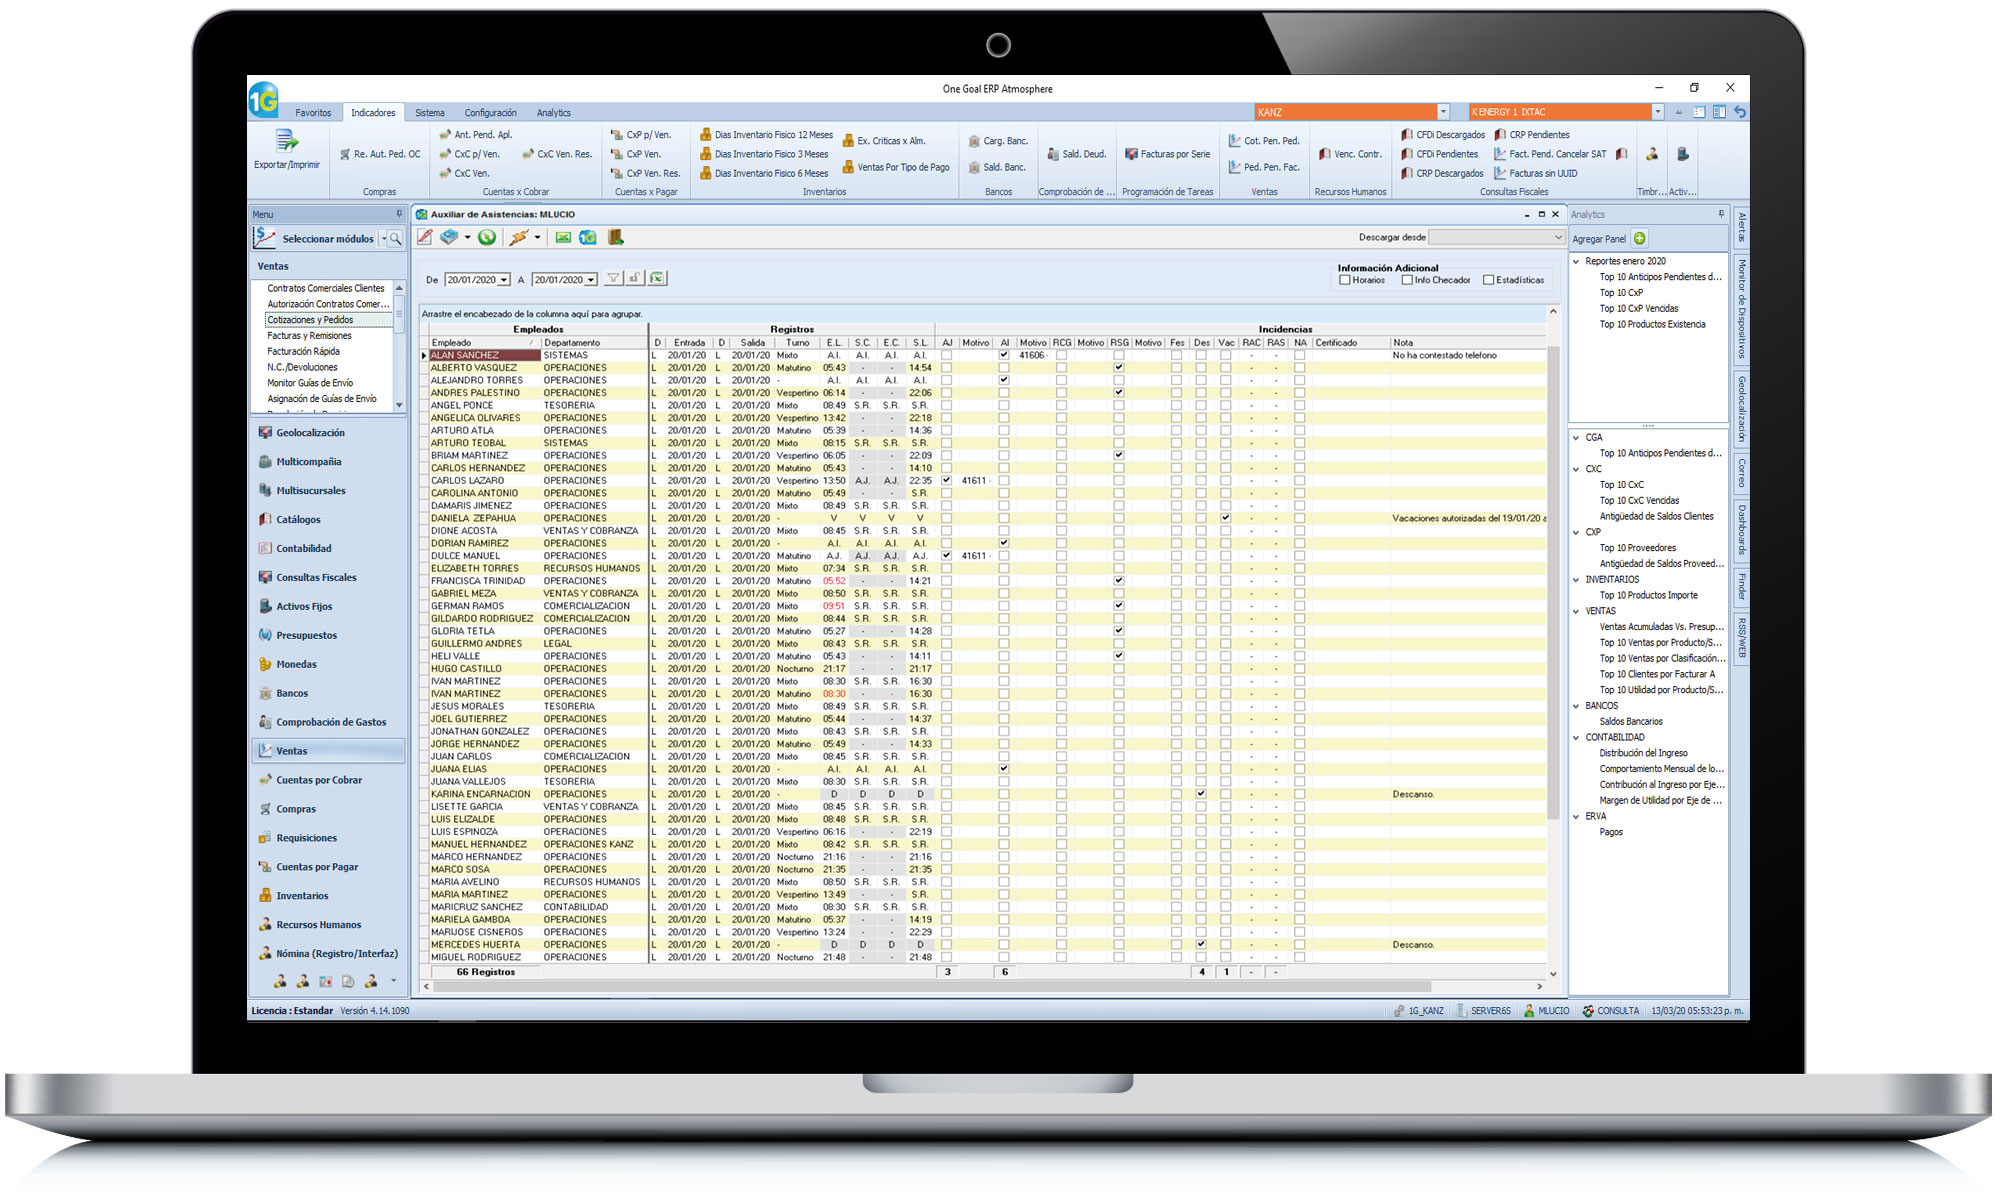Add panel with green plus icon
Screen dimensions: 2000x1203
click(1639, 239)
